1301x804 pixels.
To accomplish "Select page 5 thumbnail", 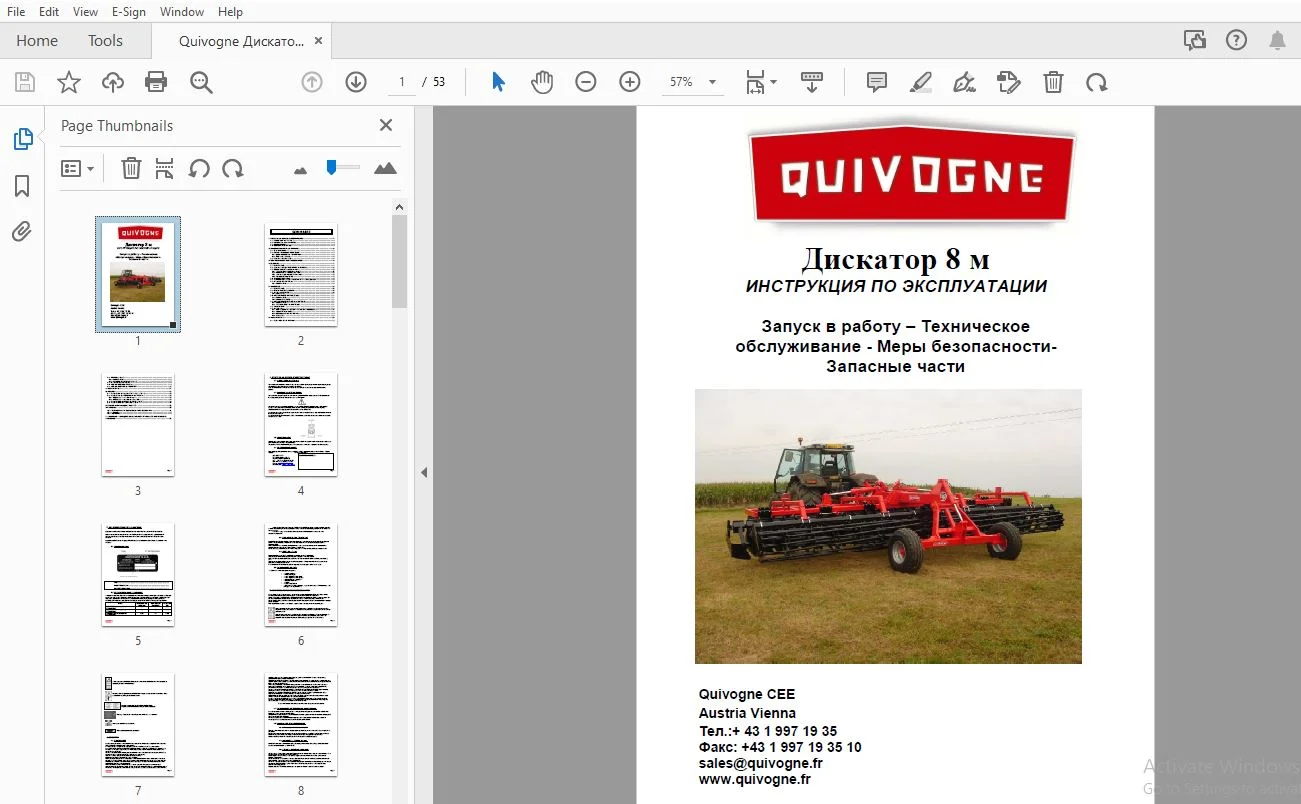I will click(x=138, y=574).
